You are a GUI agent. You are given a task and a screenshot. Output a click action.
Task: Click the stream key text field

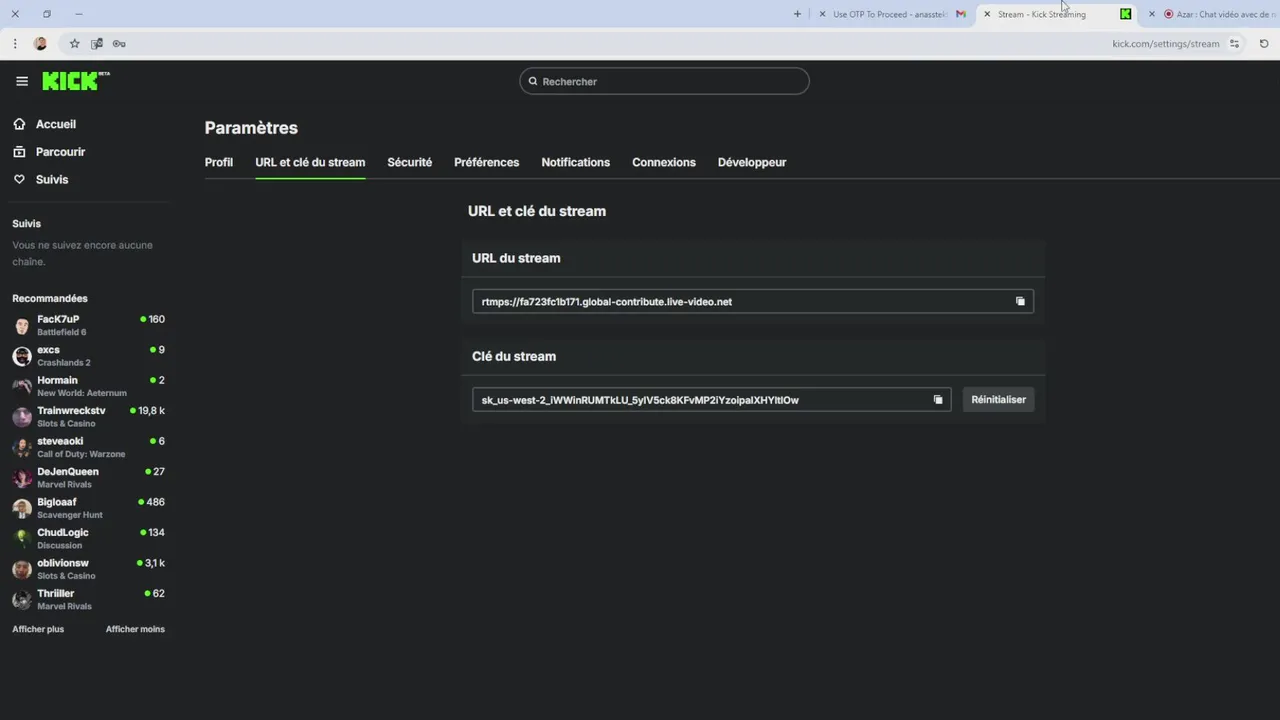click(x=711, y=400)
